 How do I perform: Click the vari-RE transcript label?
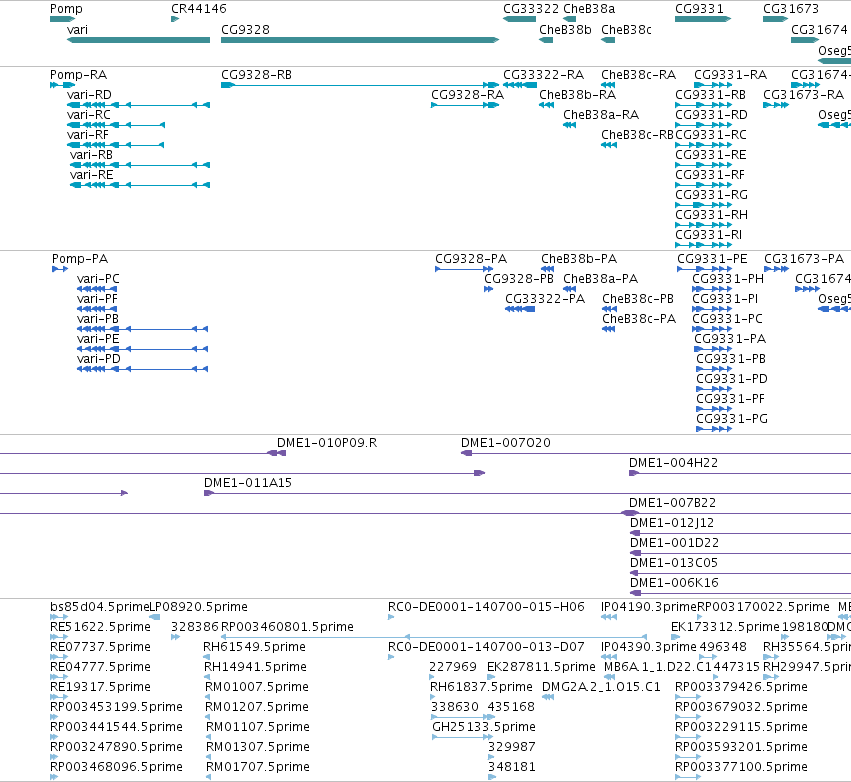click(x=92, y=175)
